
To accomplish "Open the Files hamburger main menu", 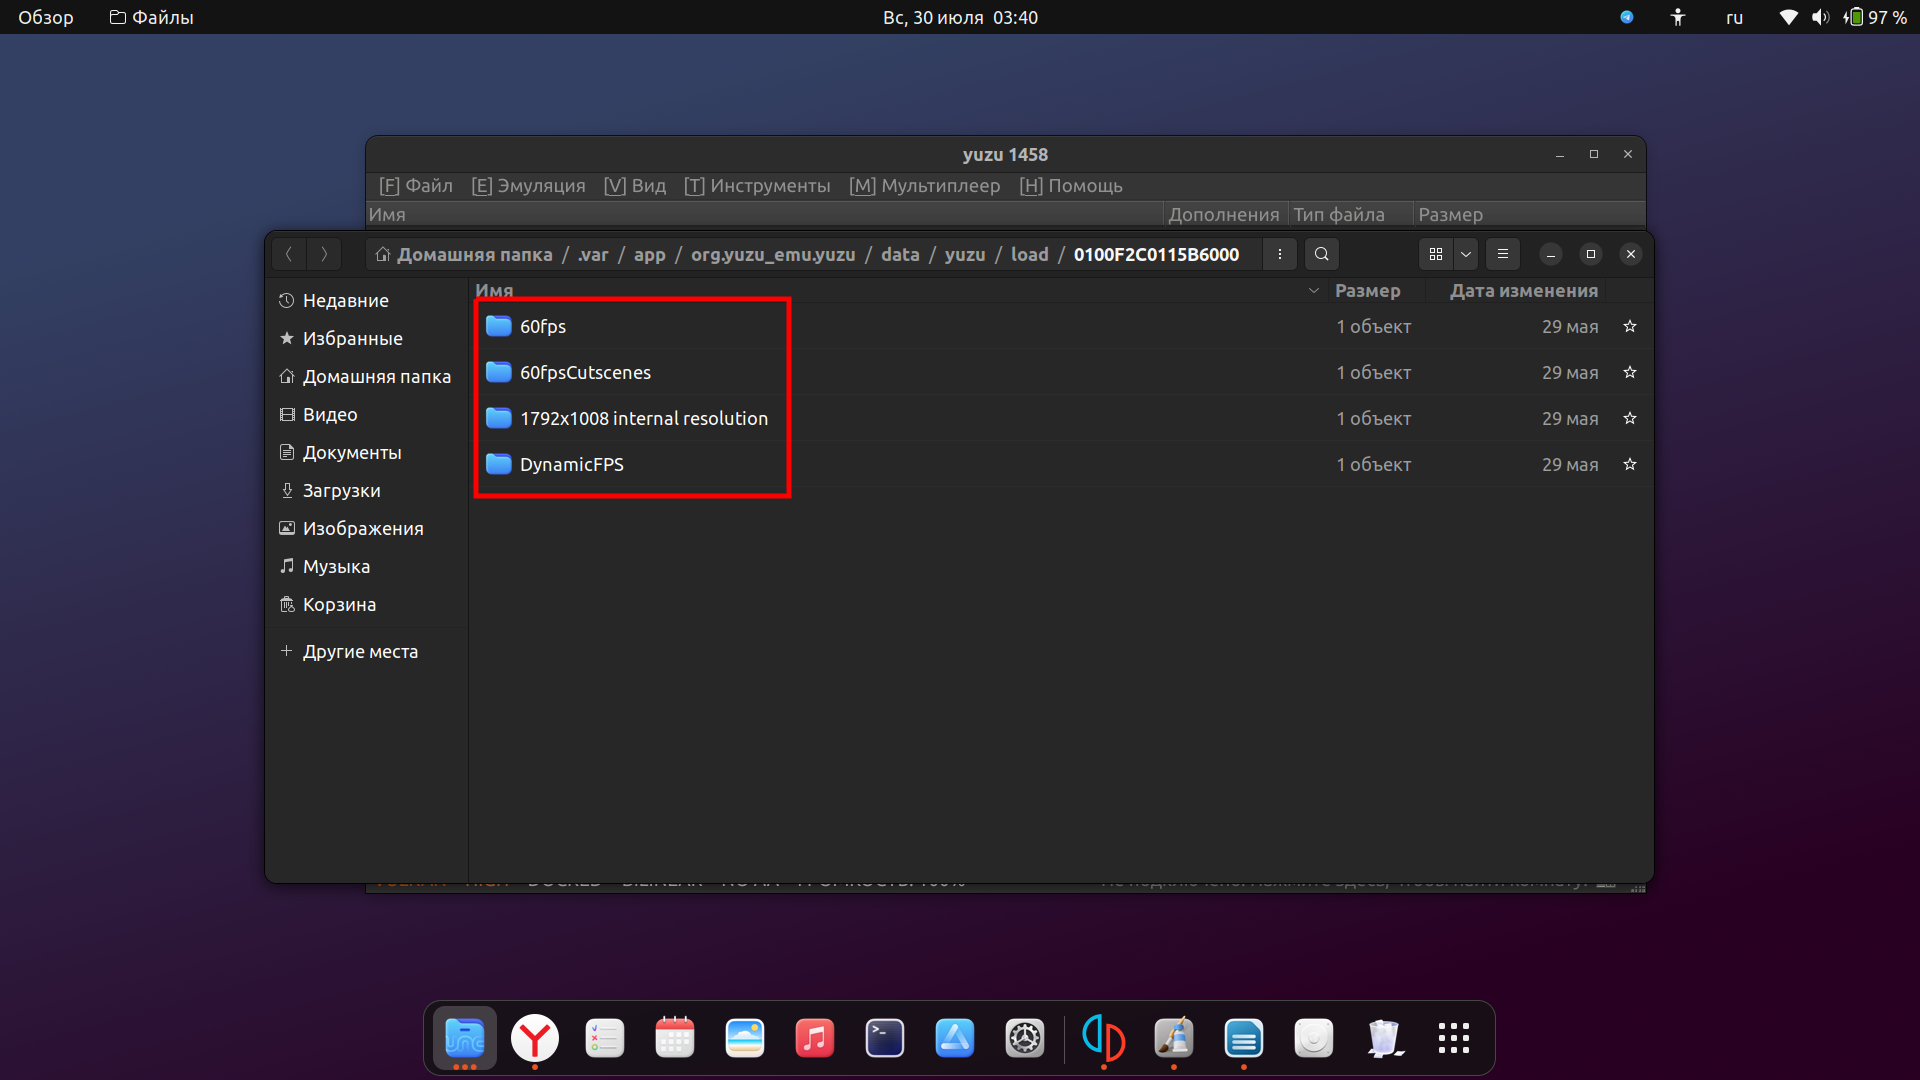I will click(1503, 254).
